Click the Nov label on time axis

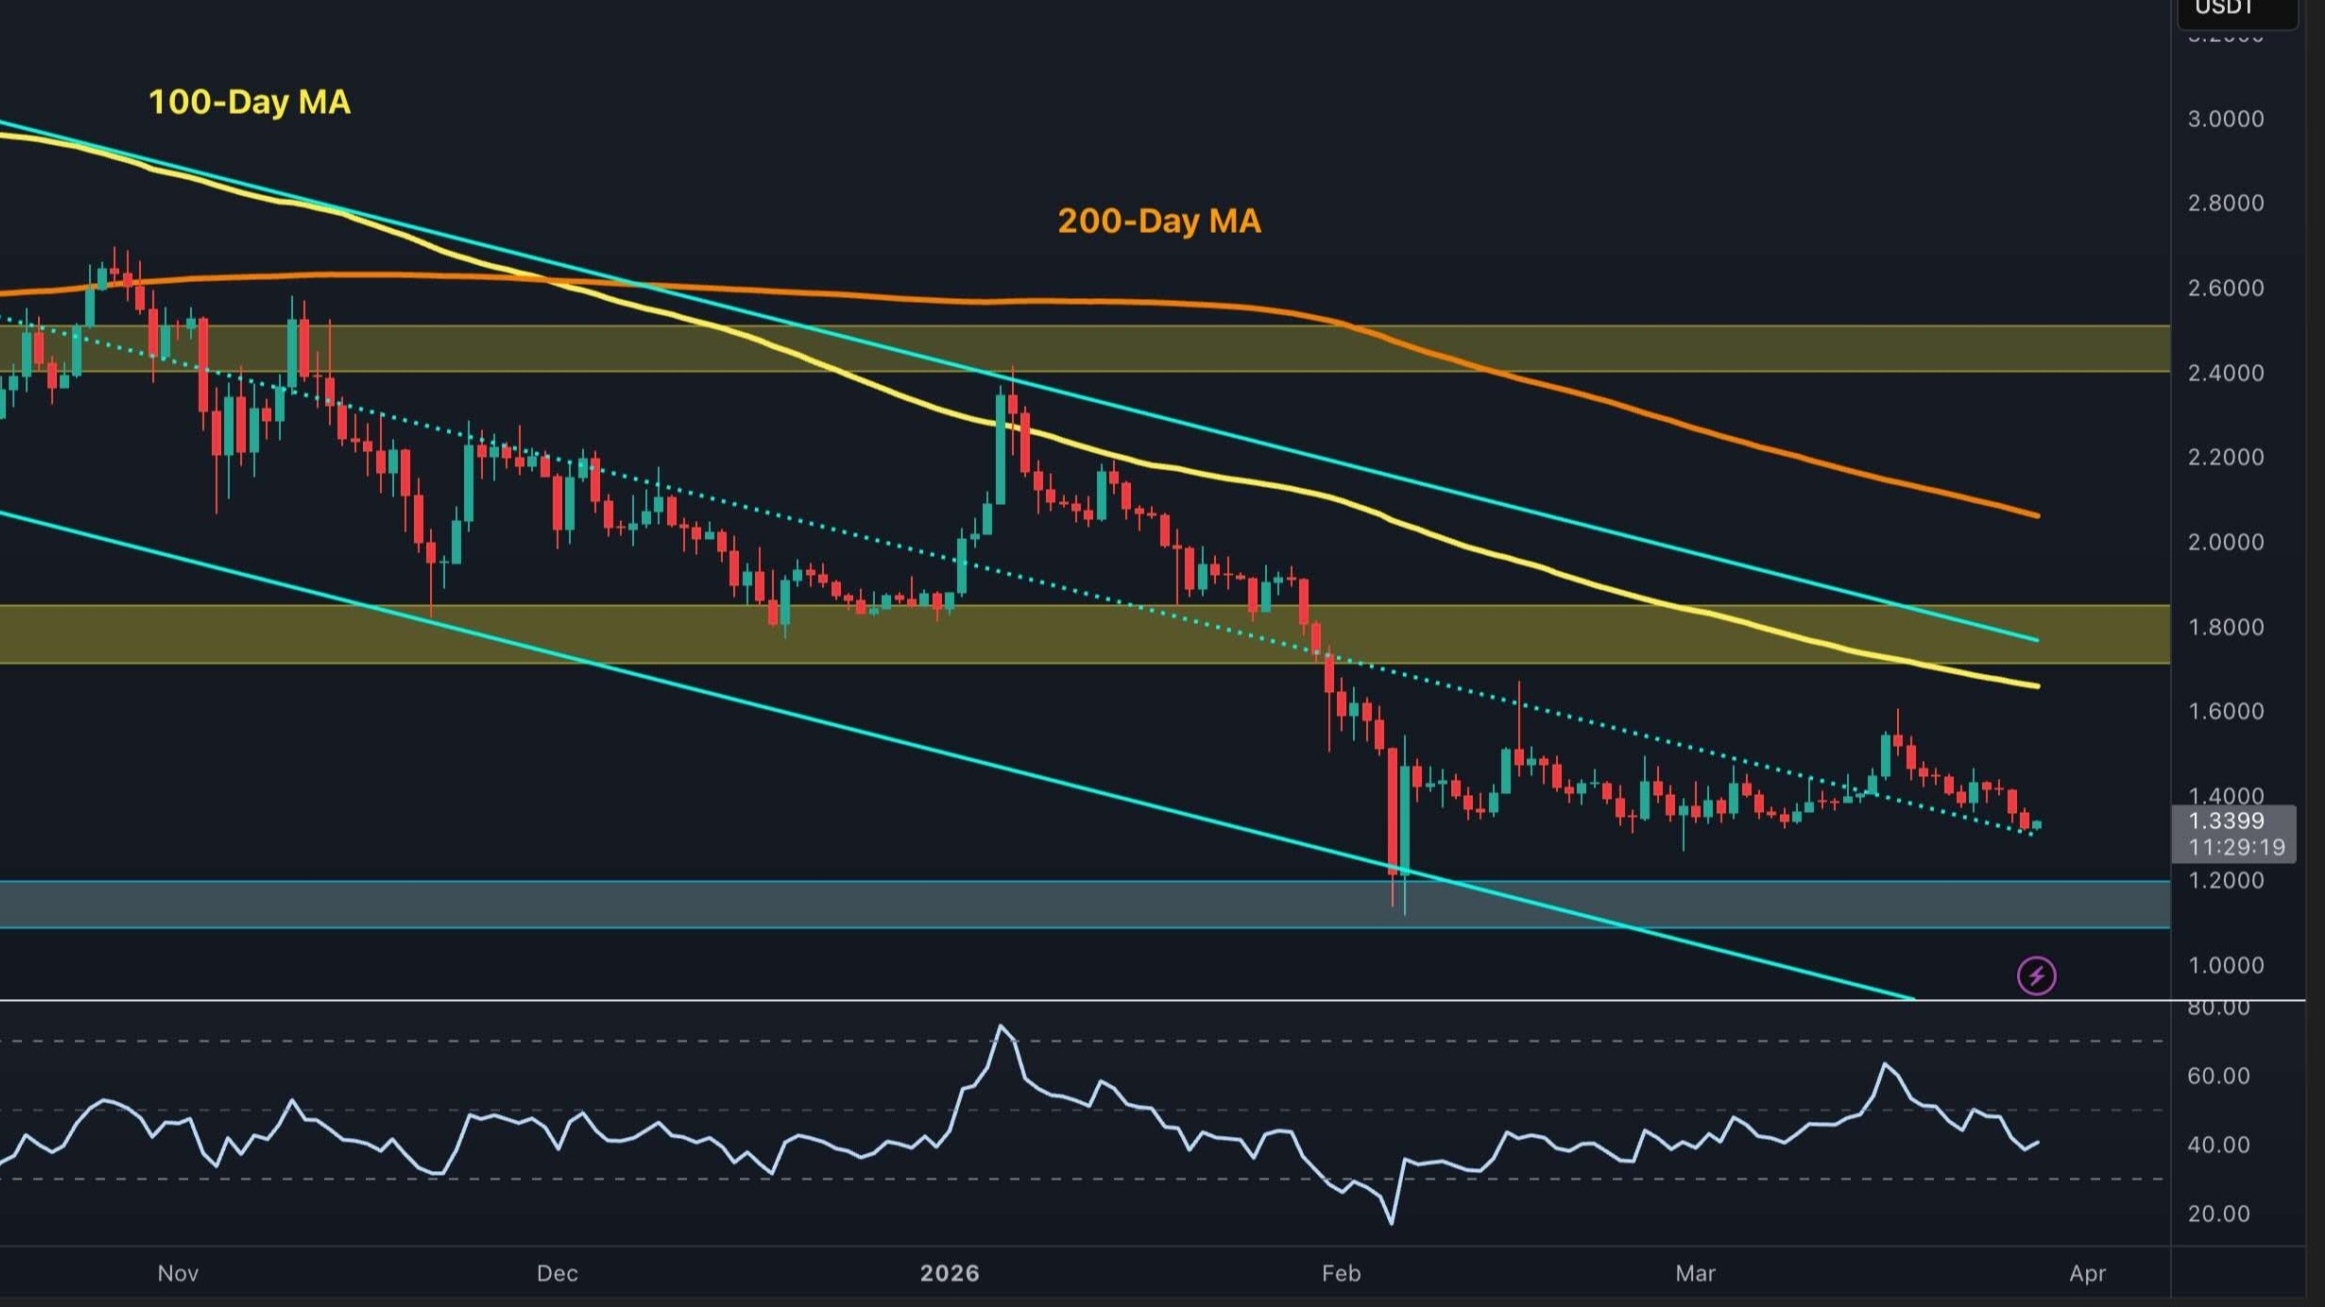click(178, 1273)
